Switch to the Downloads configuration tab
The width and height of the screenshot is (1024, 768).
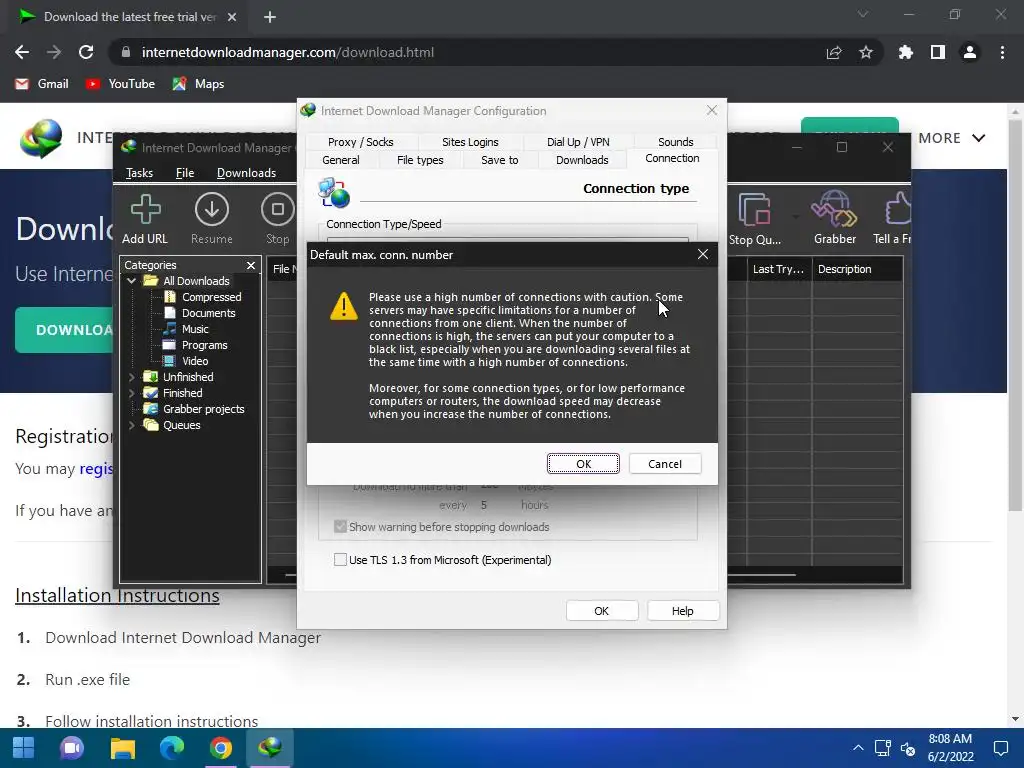coord(582,160)
